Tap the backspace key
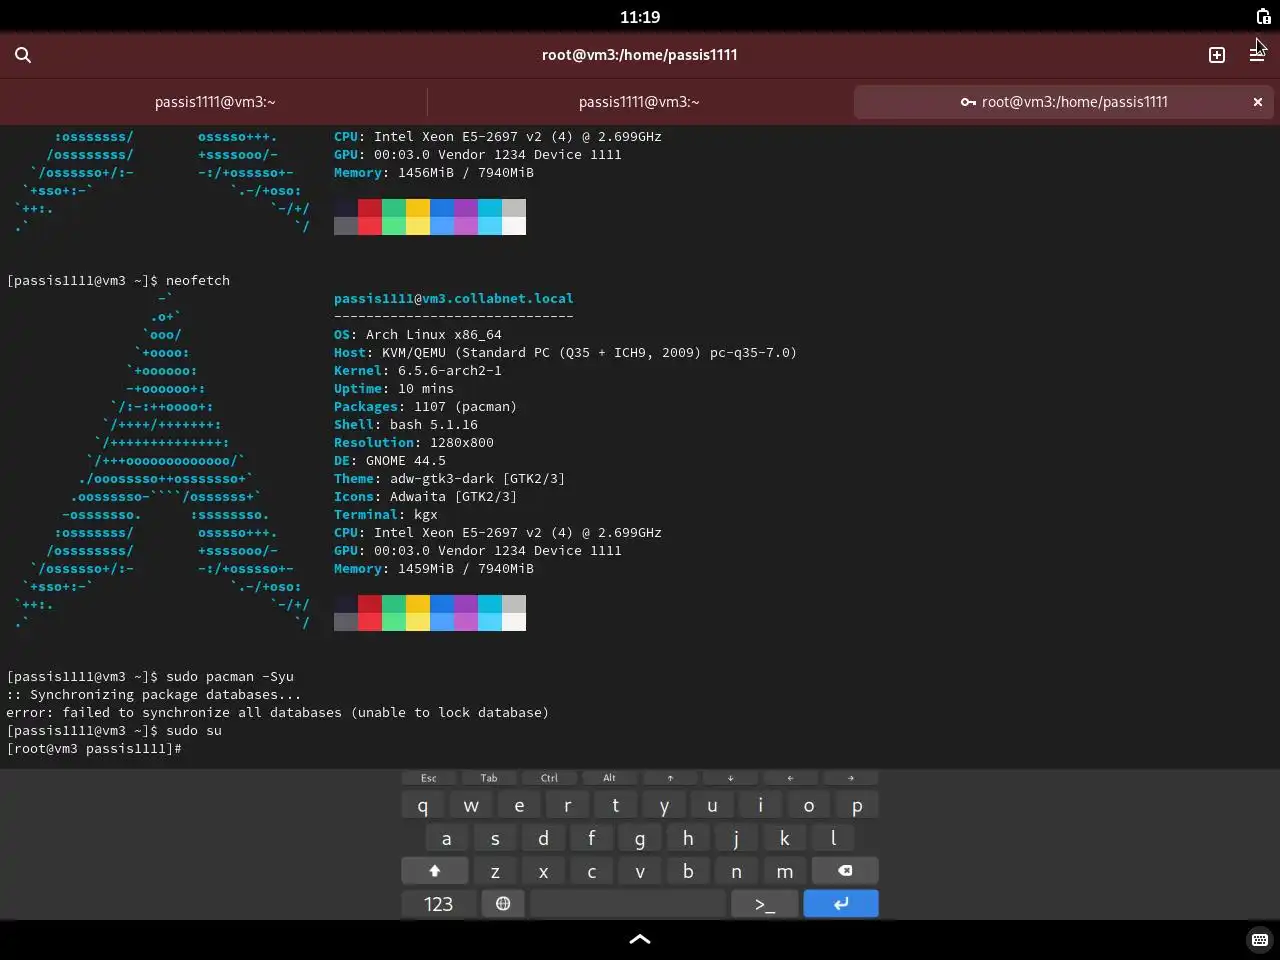 pyautogui.click(x=845, y=871)
